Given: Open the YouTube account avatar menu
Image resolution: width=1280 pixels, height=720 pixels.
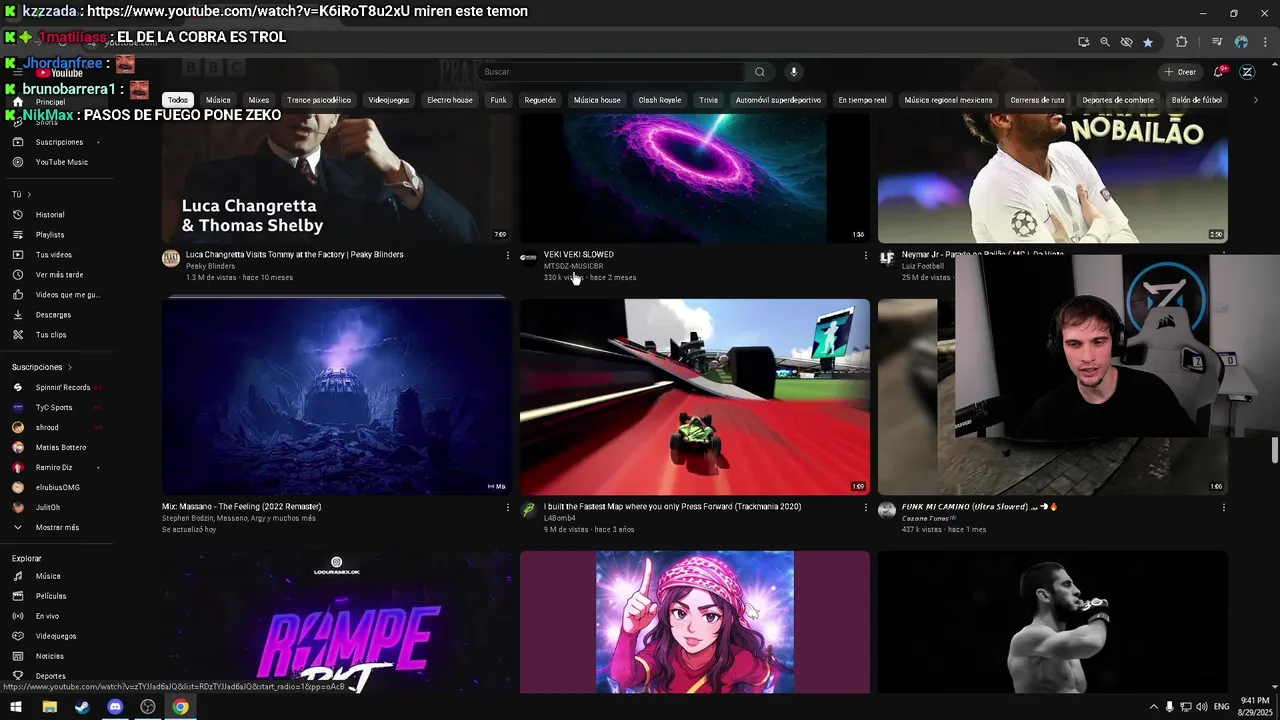Looking at the screenshot, I should coord(1247,72).
